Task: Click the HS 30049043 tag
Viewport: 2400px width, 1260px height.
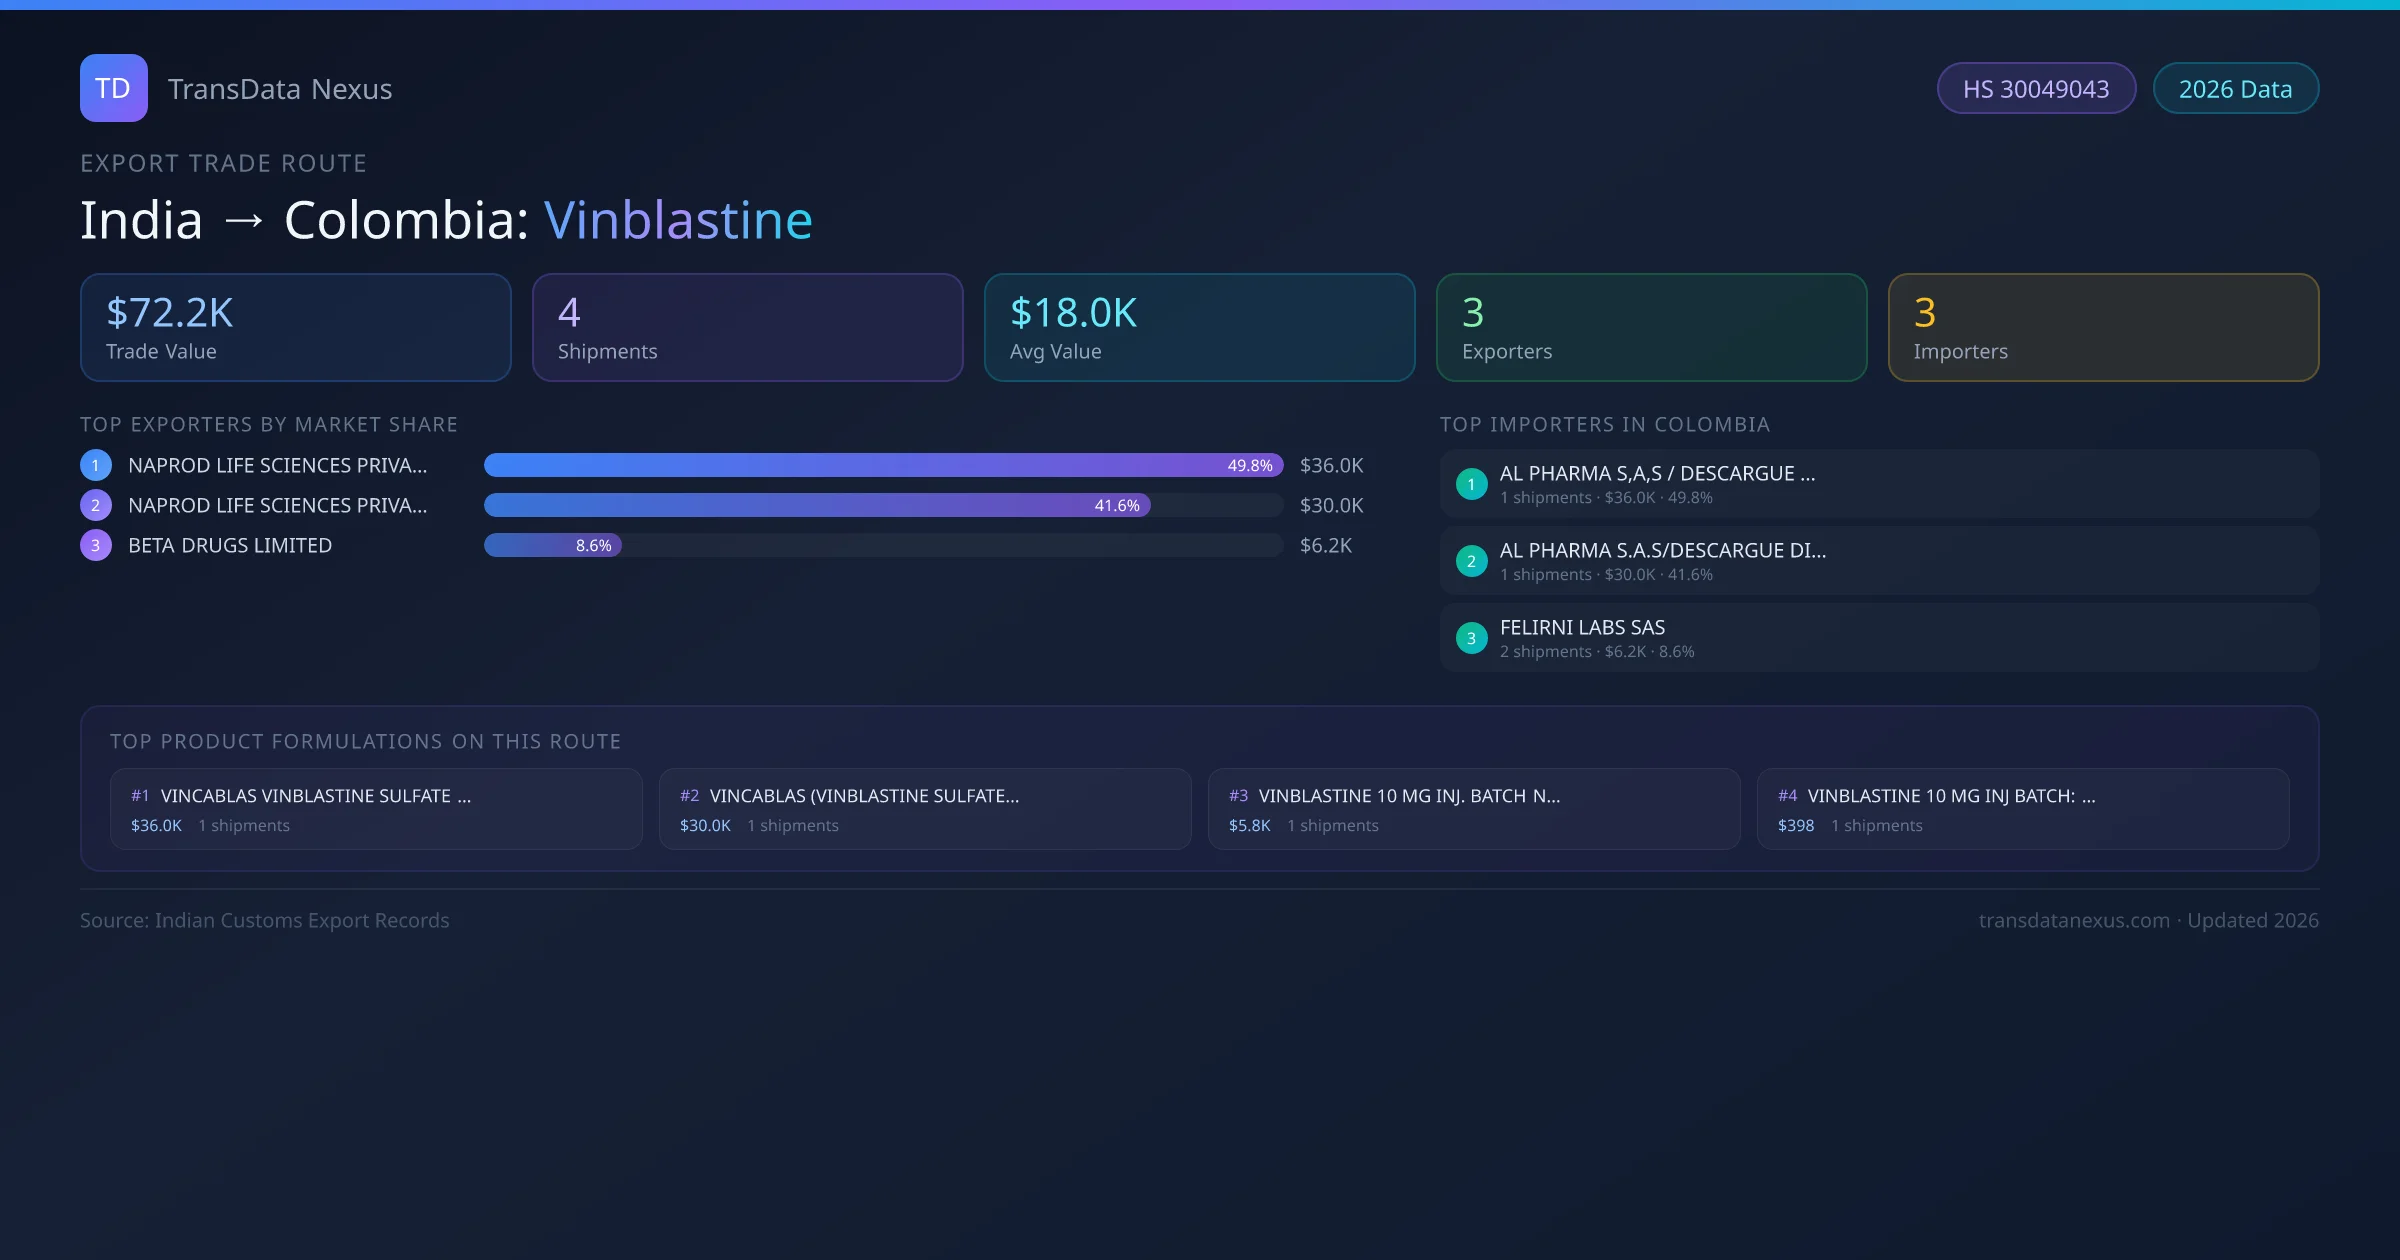Action: coord(2036,89)
